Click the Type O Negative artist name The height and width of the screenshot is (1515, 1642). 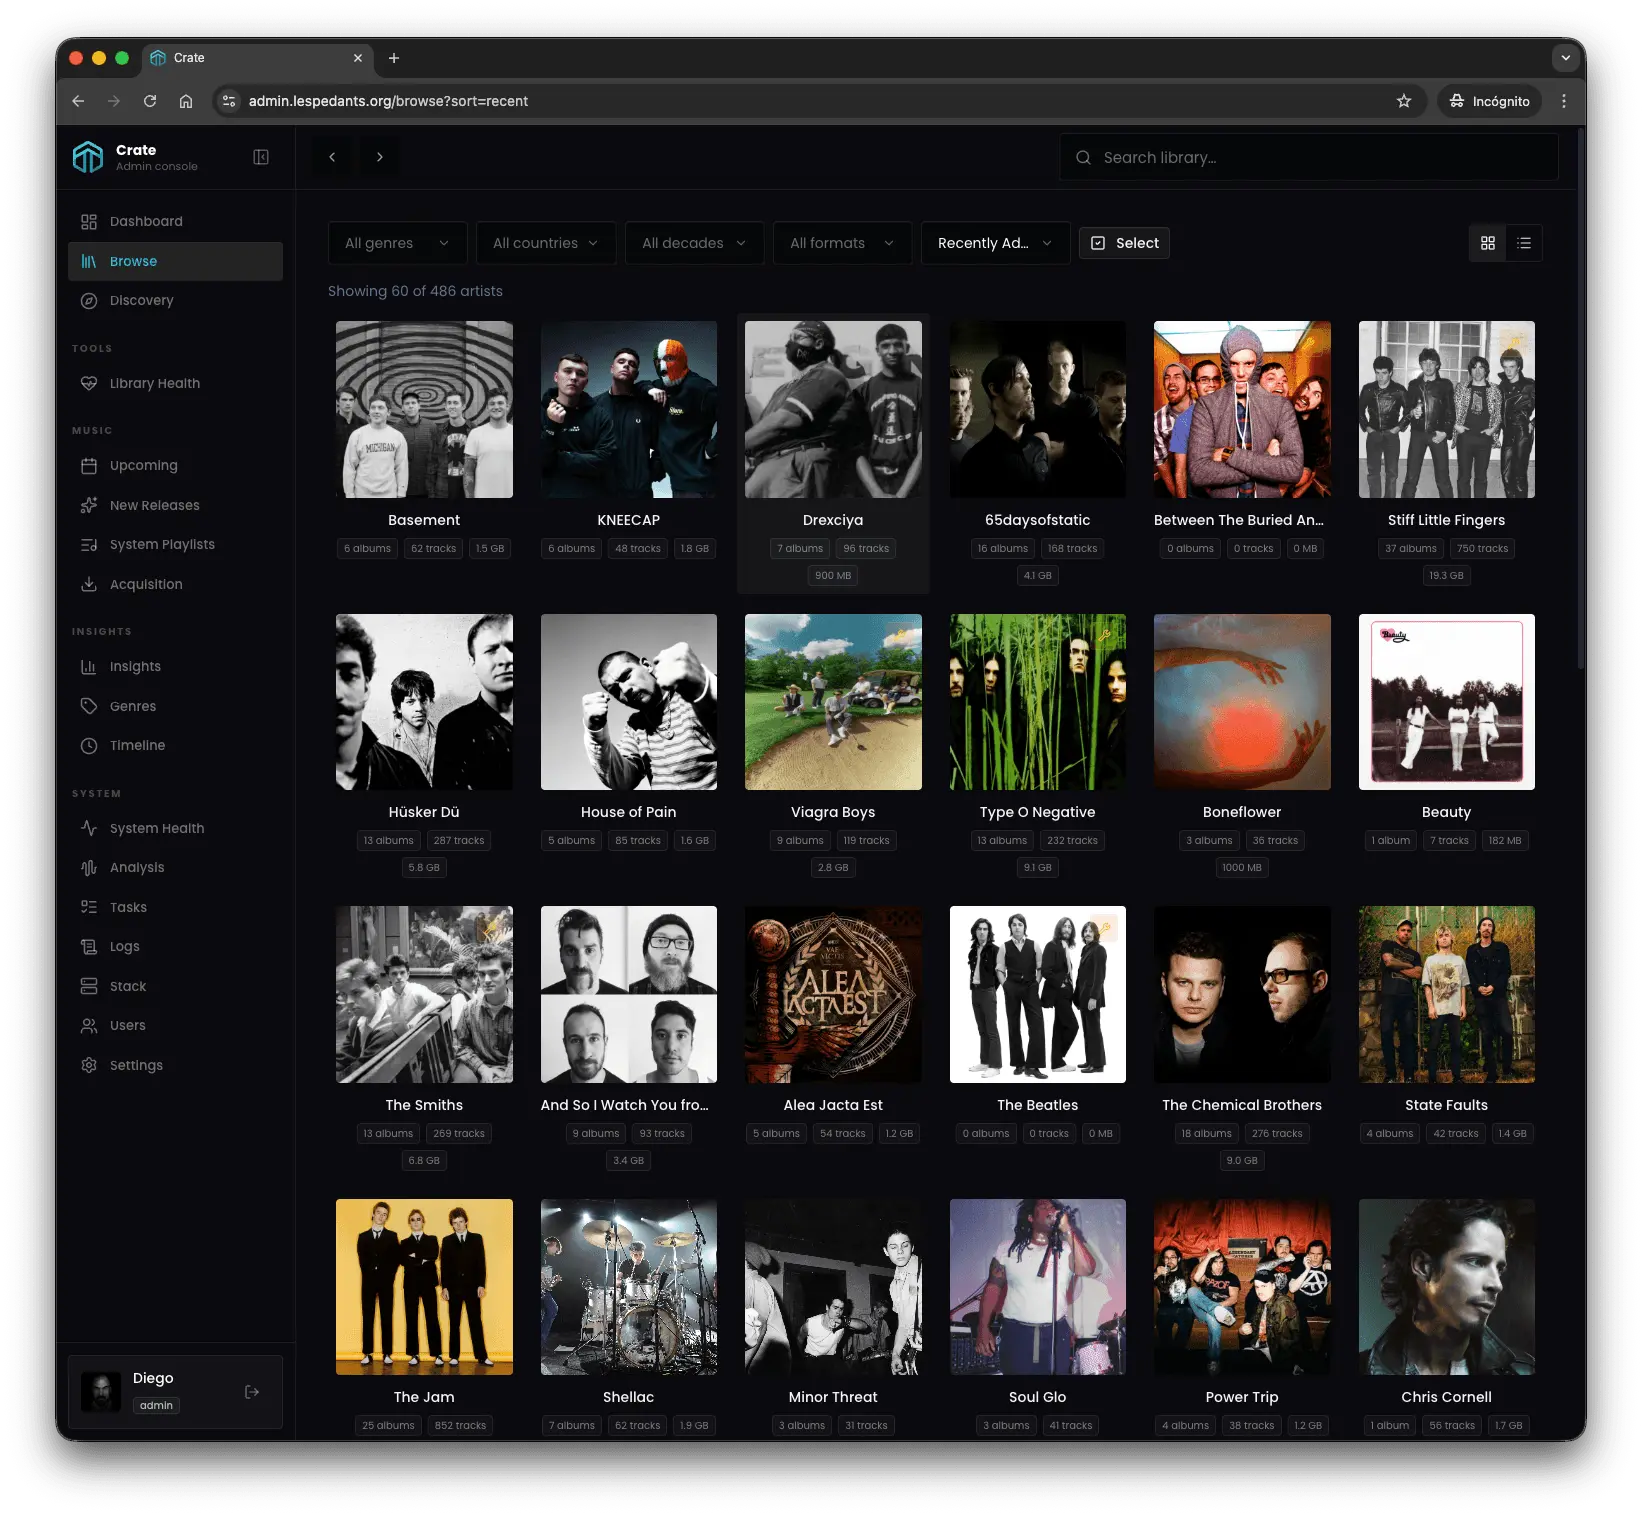1037,812
